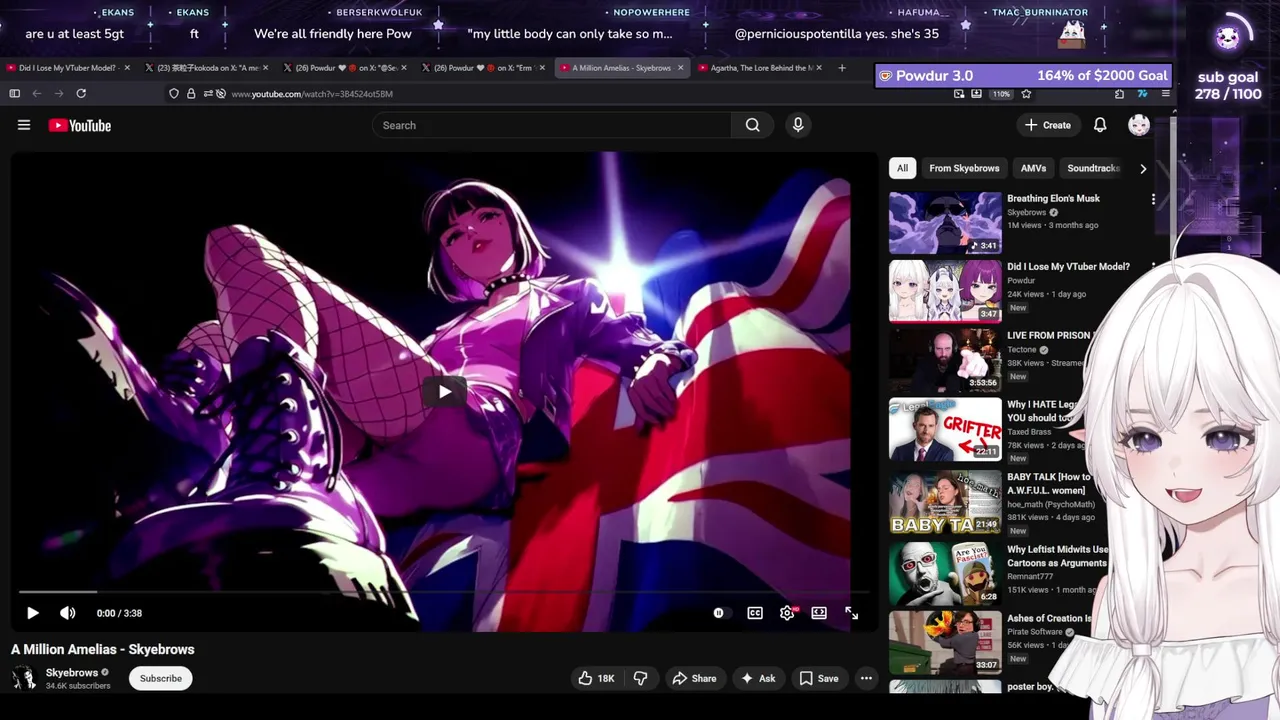This screenshot has width=1280, height=720.
Task: Go forward in browser
Action: pyautogui.click(x=59, y=93)
